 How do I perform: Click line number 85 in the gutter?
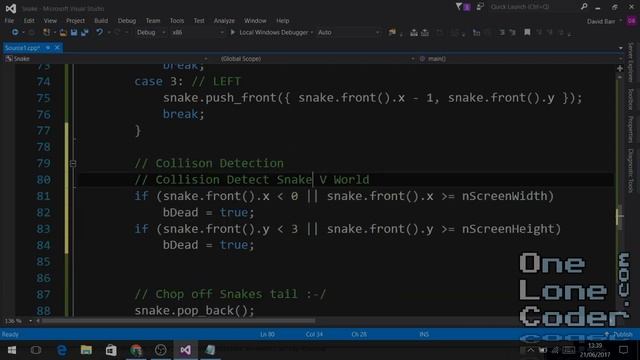[x=43, y=262]
